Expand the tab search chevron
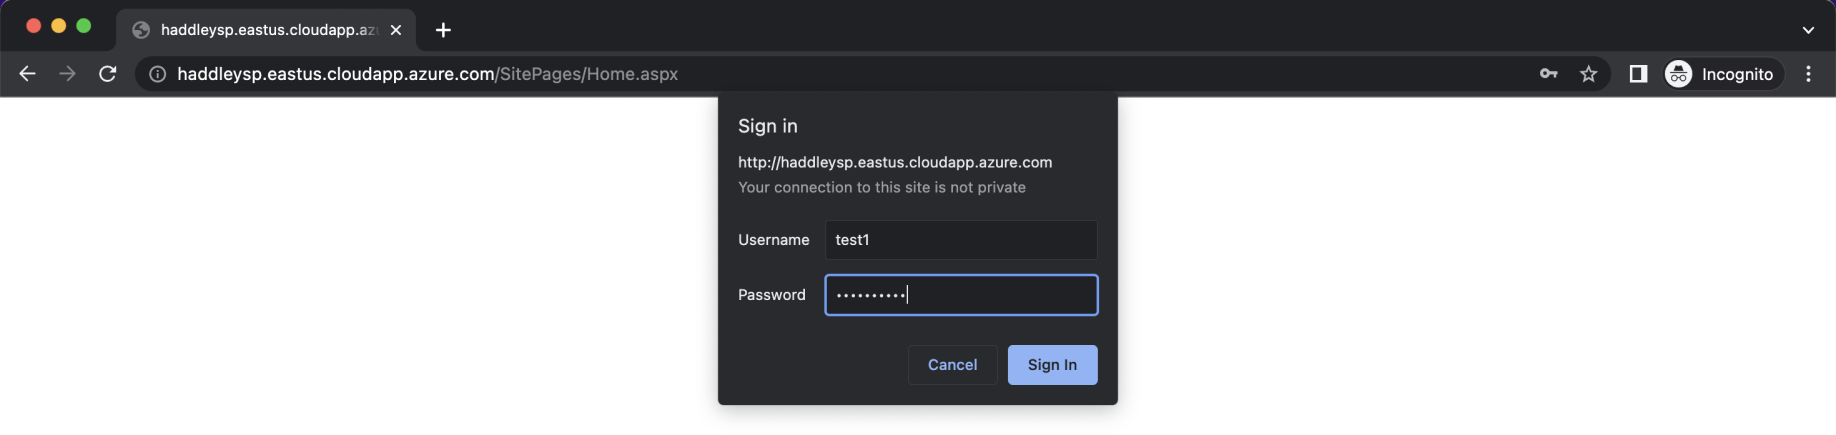 click(1808, 30)
